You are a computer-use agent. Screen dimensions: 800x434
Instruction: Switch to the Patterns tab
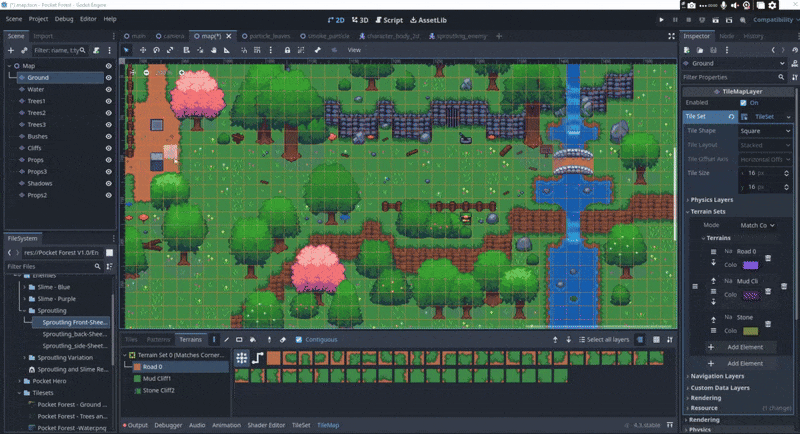[x=158, y=339]
